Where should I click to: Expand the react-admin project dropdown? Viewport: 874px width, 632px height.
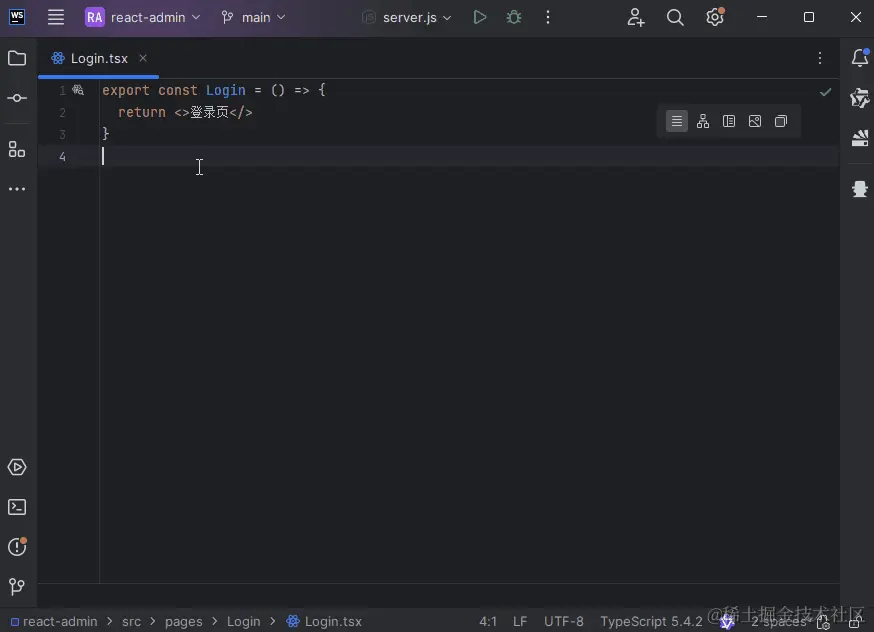(143, 17)
